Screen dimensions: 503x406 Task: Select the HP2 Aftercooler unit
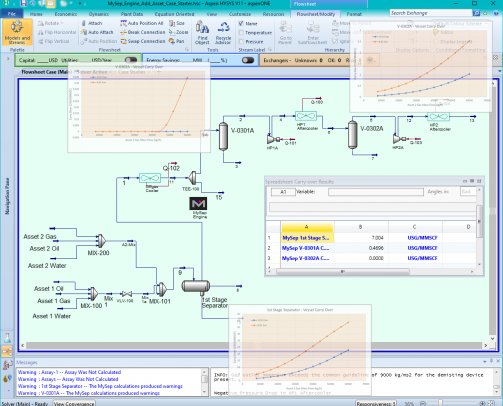pyautogui.click(x=438, y=117)
